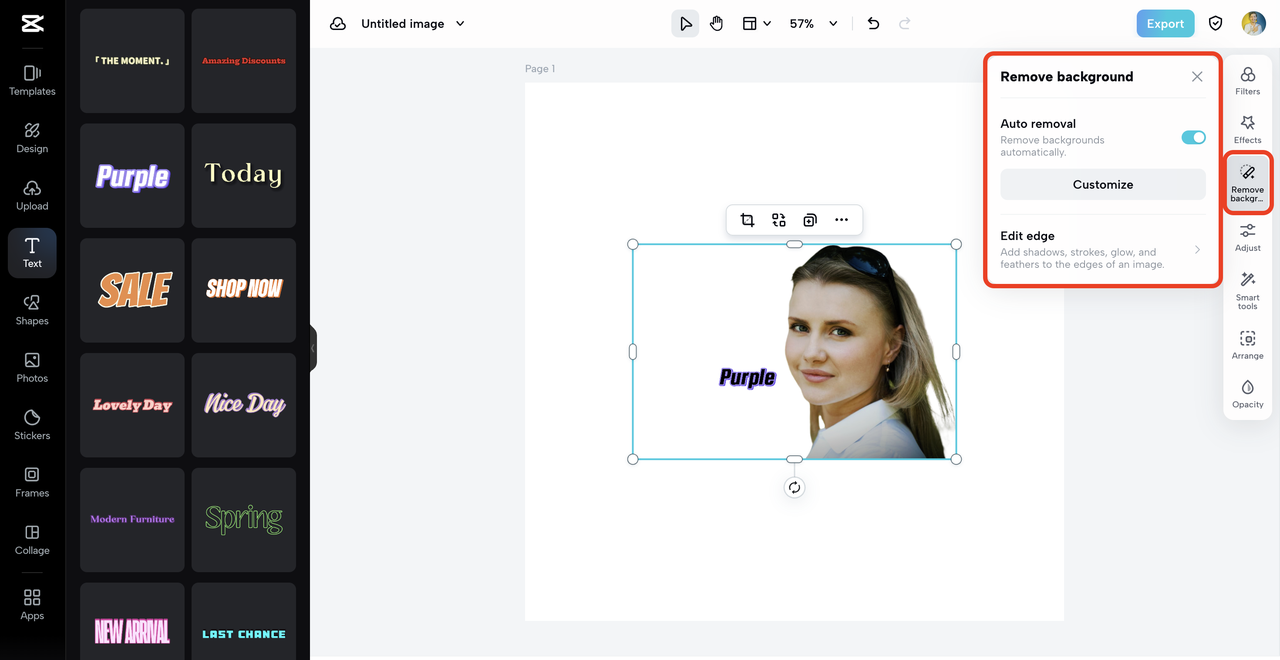The height and width of the screenshot is (660, 1280).
Task: Choose THE MOMENT text style
Action: click(132, 61)
